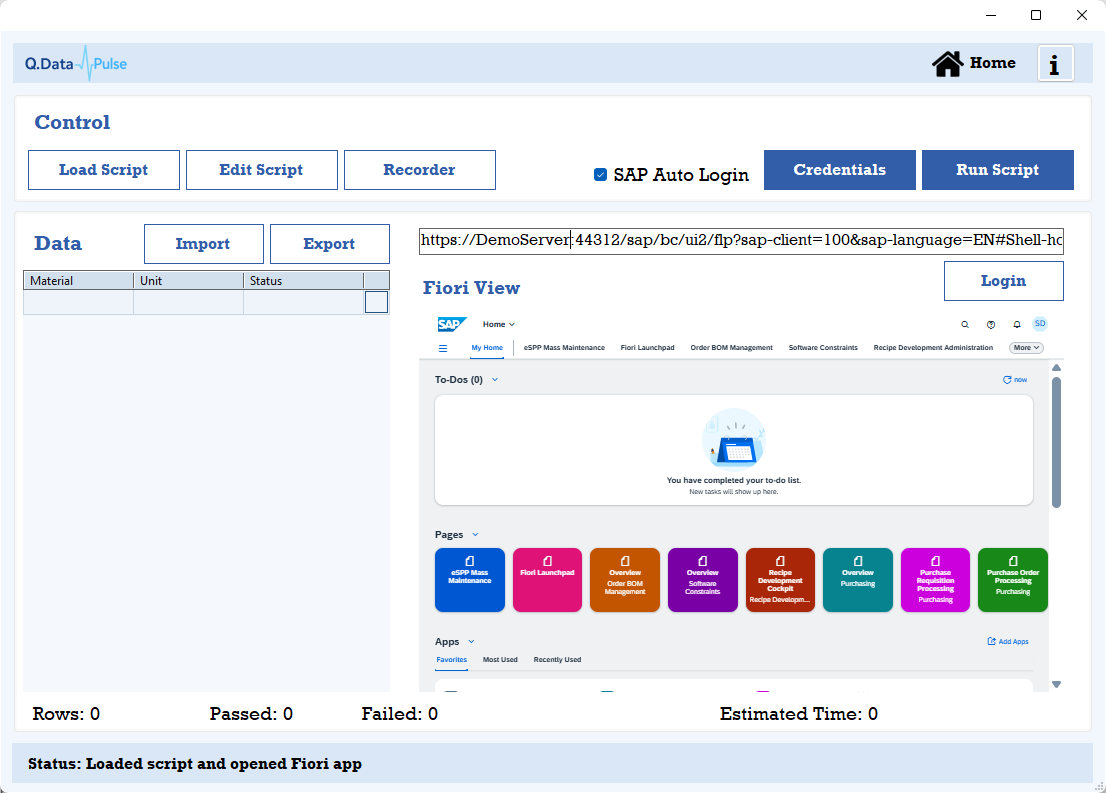
Task: Click the Material column header
Action: pos(78,281)
